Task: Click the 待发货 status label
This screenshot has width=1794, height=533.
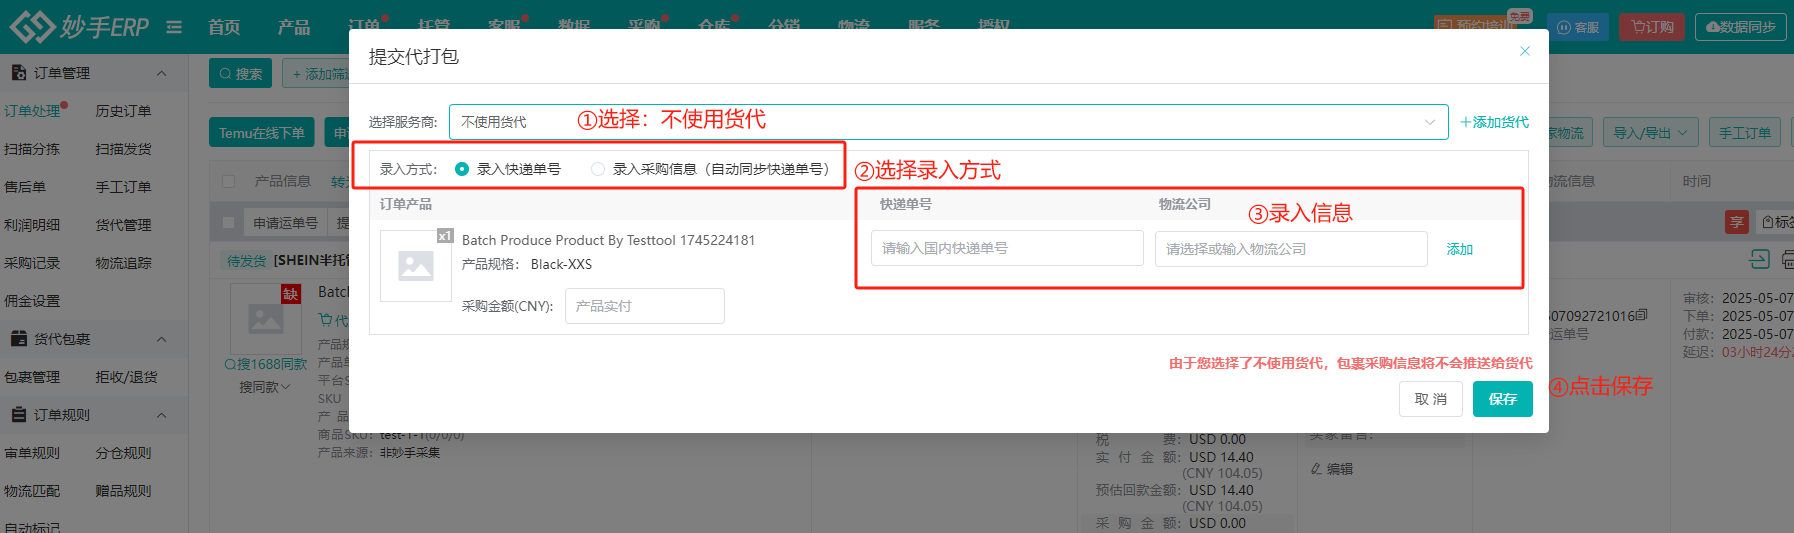Action: [x=246, y=260]
